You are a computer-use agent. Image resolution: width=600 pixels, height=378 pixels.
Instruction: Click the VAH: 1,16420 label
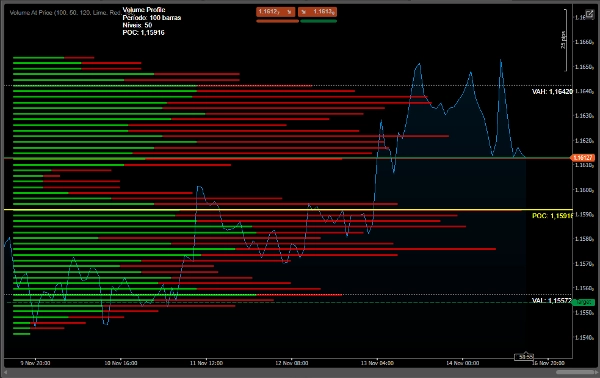pyautogui.click(x=553, y=92)
